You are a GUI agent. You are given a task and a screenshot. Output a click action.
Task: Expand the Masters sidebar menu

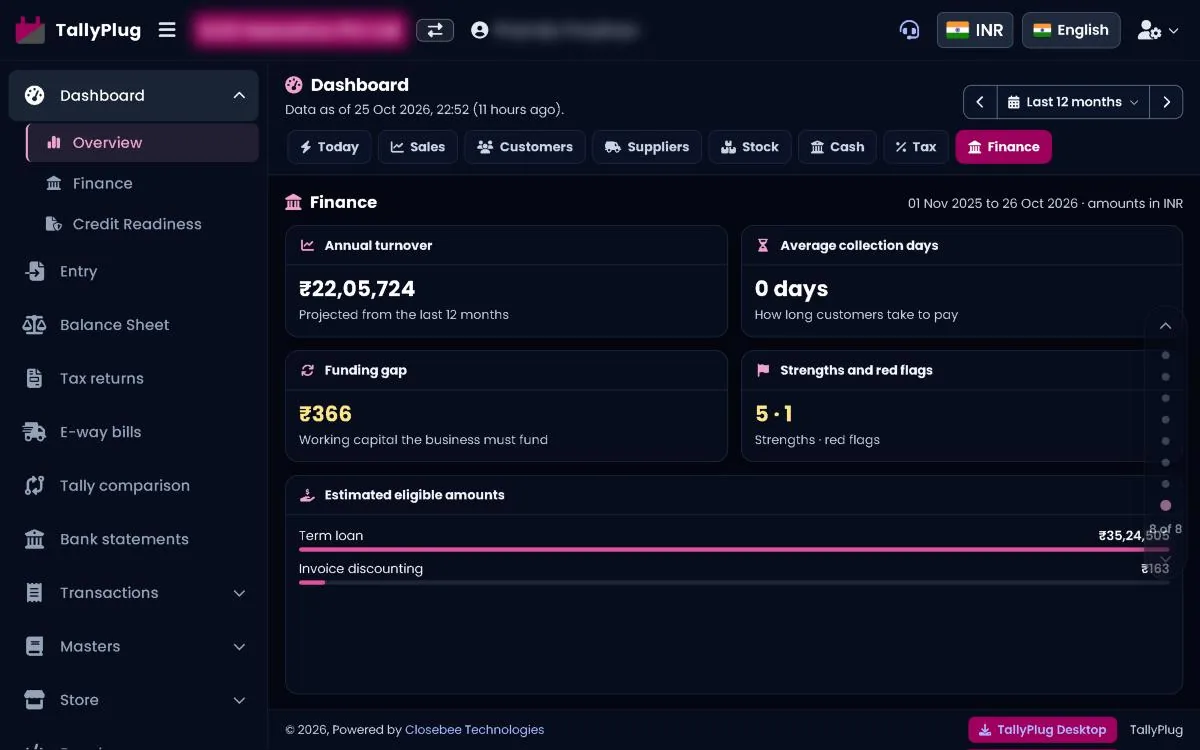133,647
